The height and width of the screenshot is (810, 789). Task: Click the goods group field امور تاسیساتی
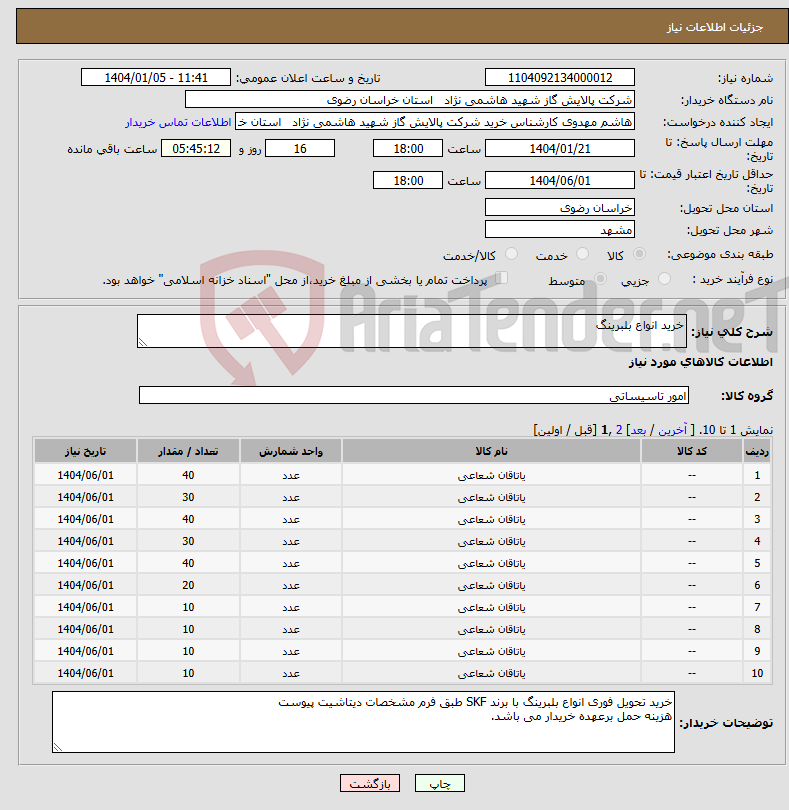pos(414,395)
